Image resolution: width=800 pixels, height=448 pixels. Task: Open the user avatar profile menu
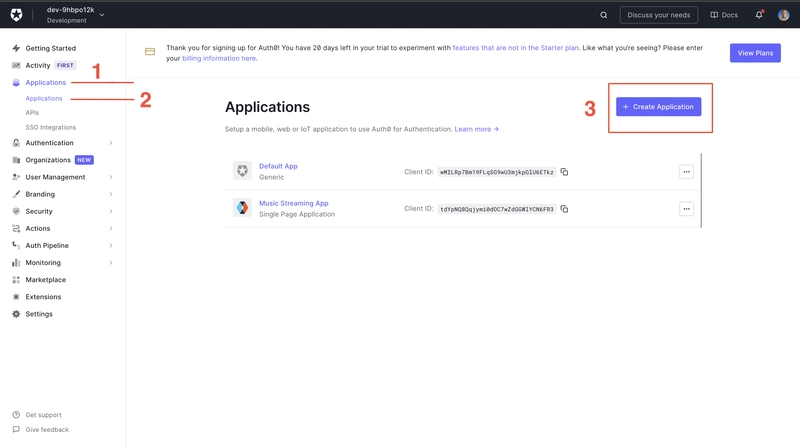784,15
